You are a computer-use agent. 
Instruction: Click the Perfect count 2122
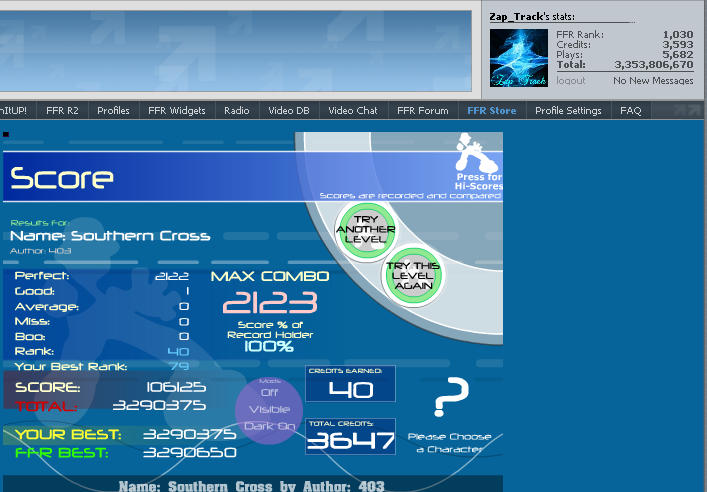pos(172,276)
